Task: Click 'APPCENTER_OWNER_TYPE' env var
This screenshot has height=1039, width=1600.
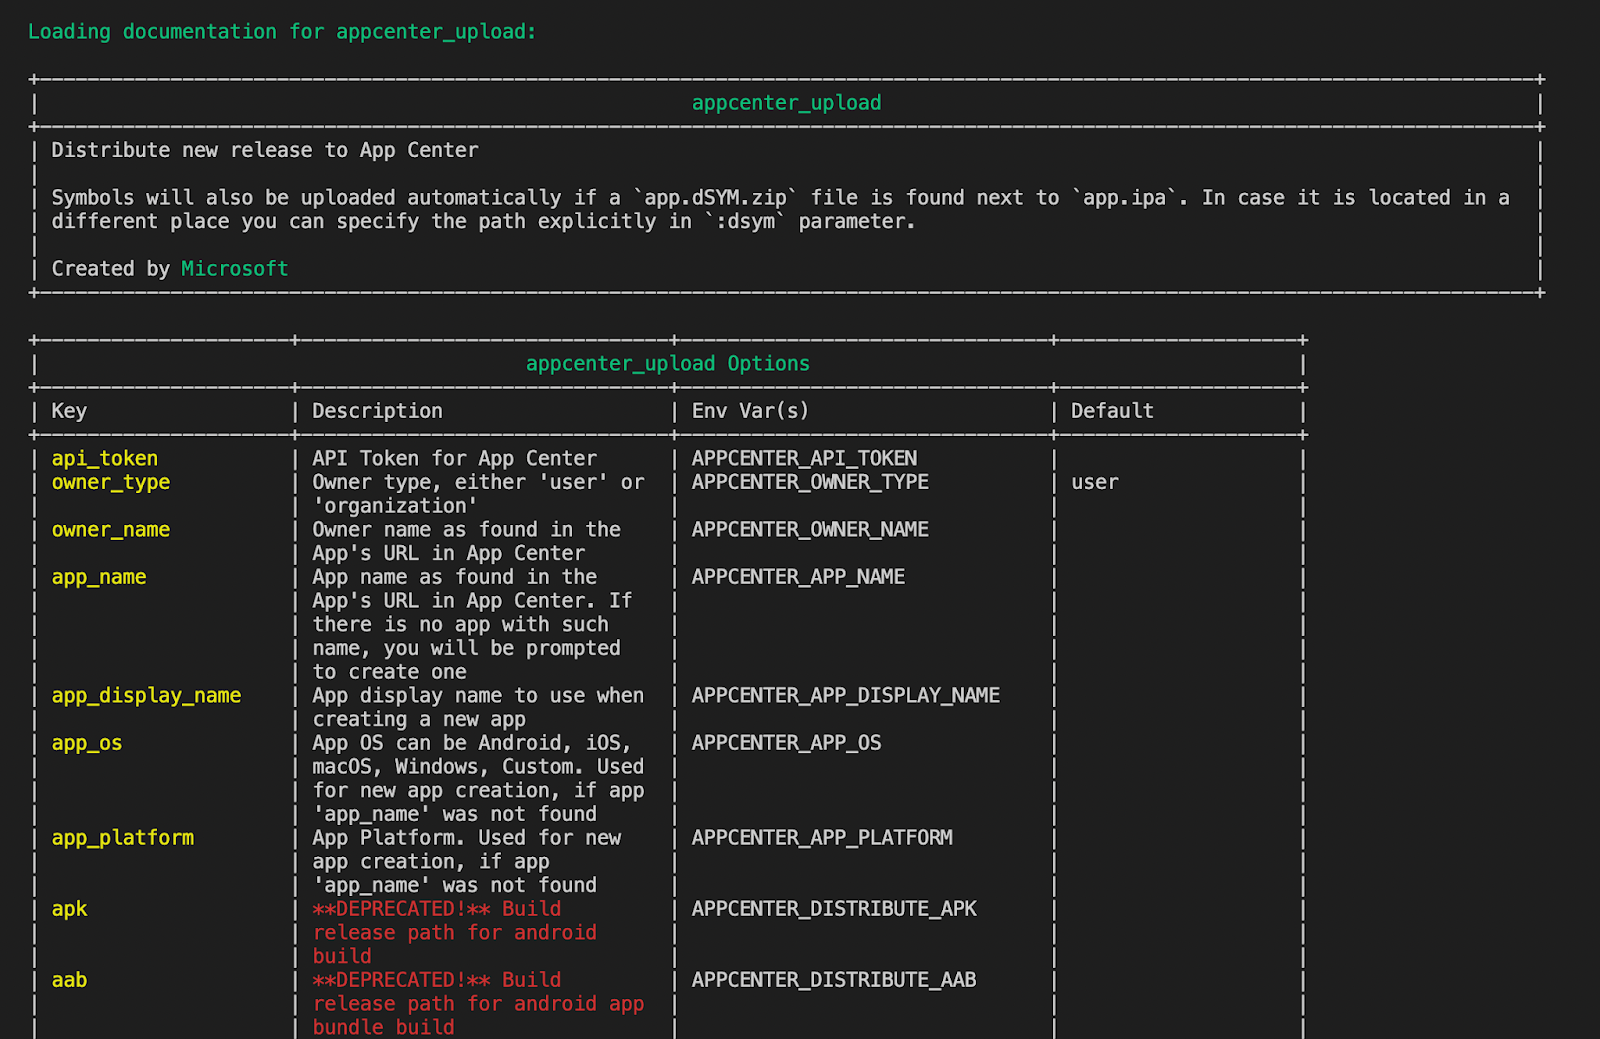Action: pyautogui.click(x=810, y=483)
